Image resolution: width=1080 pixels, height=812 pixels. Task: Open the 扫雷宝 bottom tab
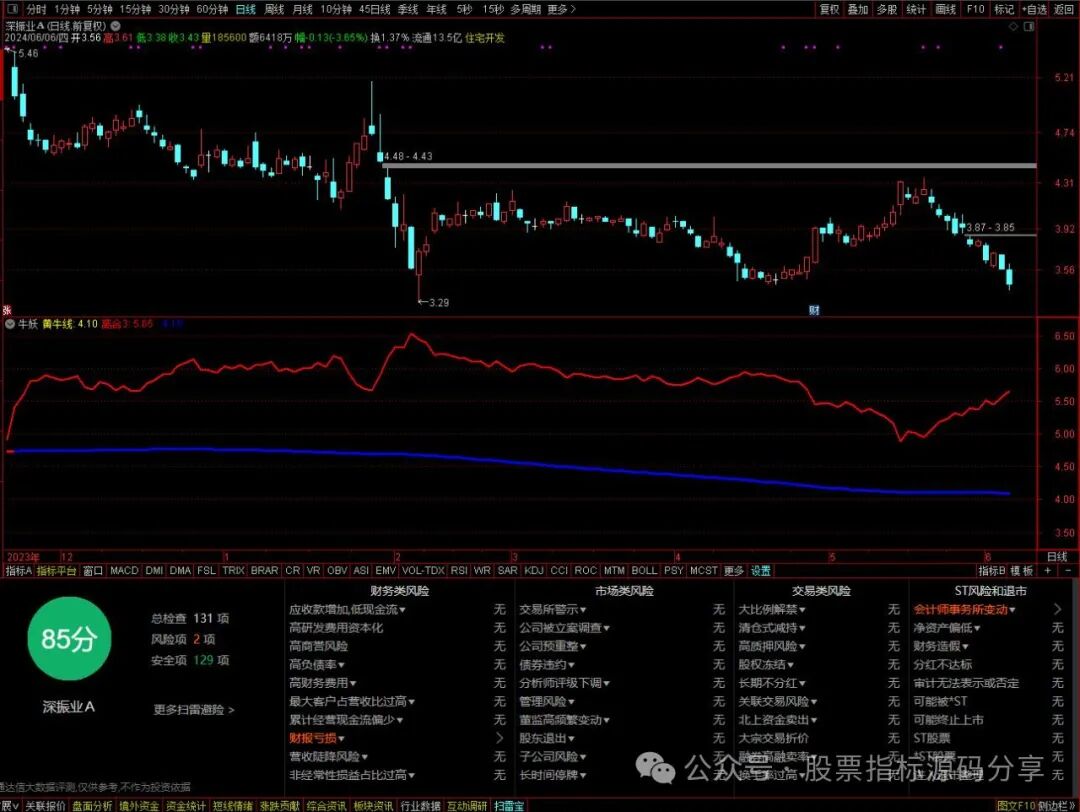pos(508,805)
